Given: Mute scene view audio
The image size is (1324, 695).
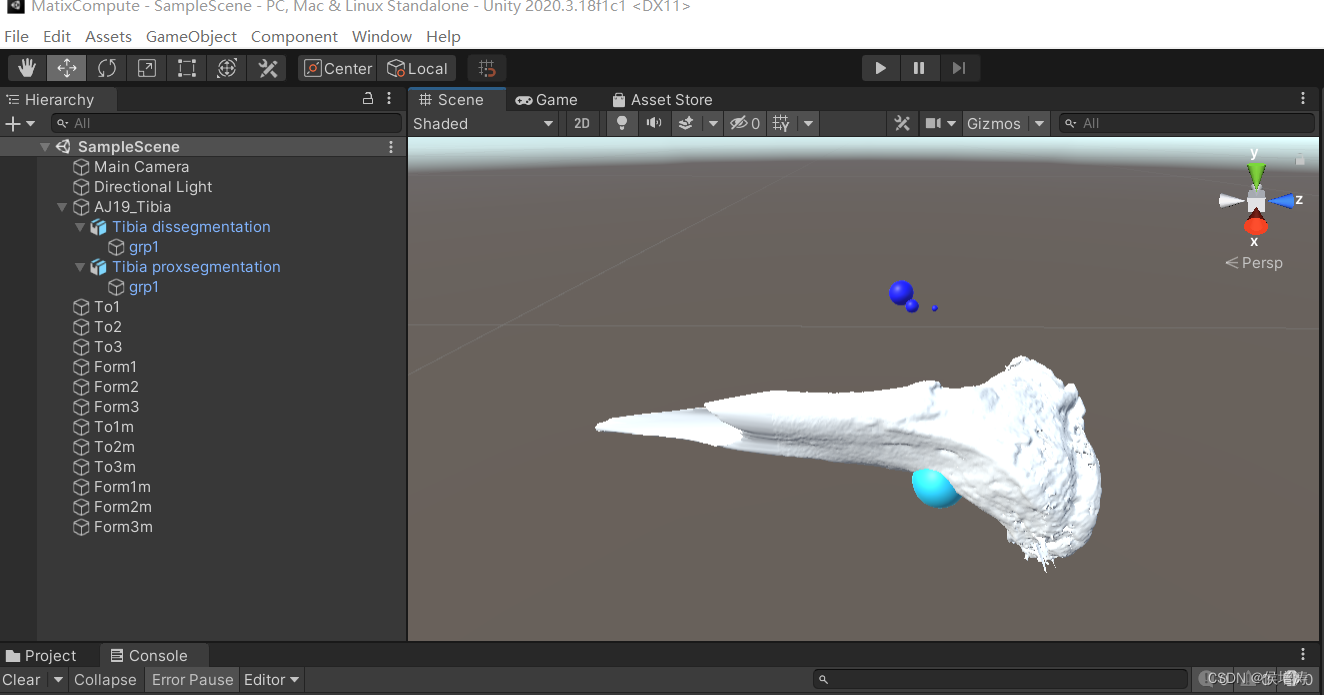Looking at the screenshot, I should coord(652,123).
